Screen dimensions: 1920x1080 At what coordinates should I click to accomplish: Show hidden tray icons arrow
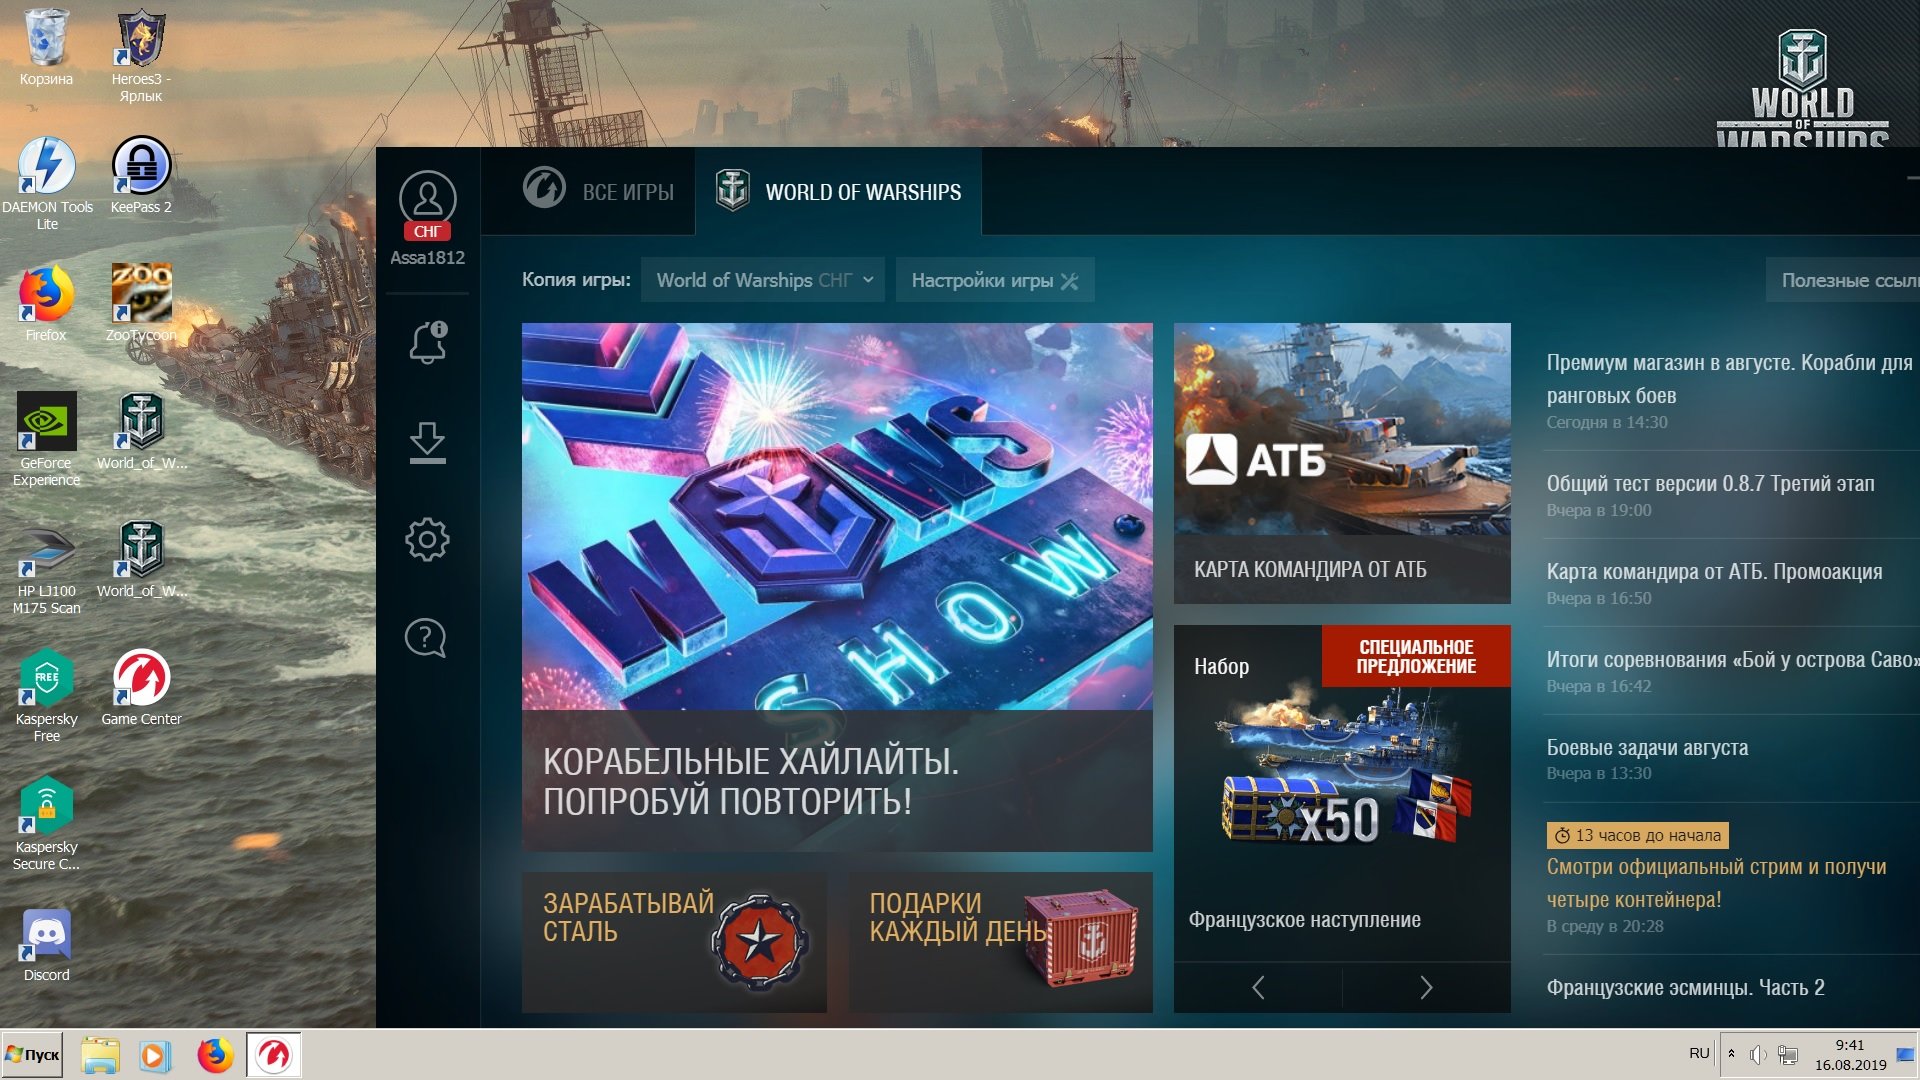tap(1731, 1054)
